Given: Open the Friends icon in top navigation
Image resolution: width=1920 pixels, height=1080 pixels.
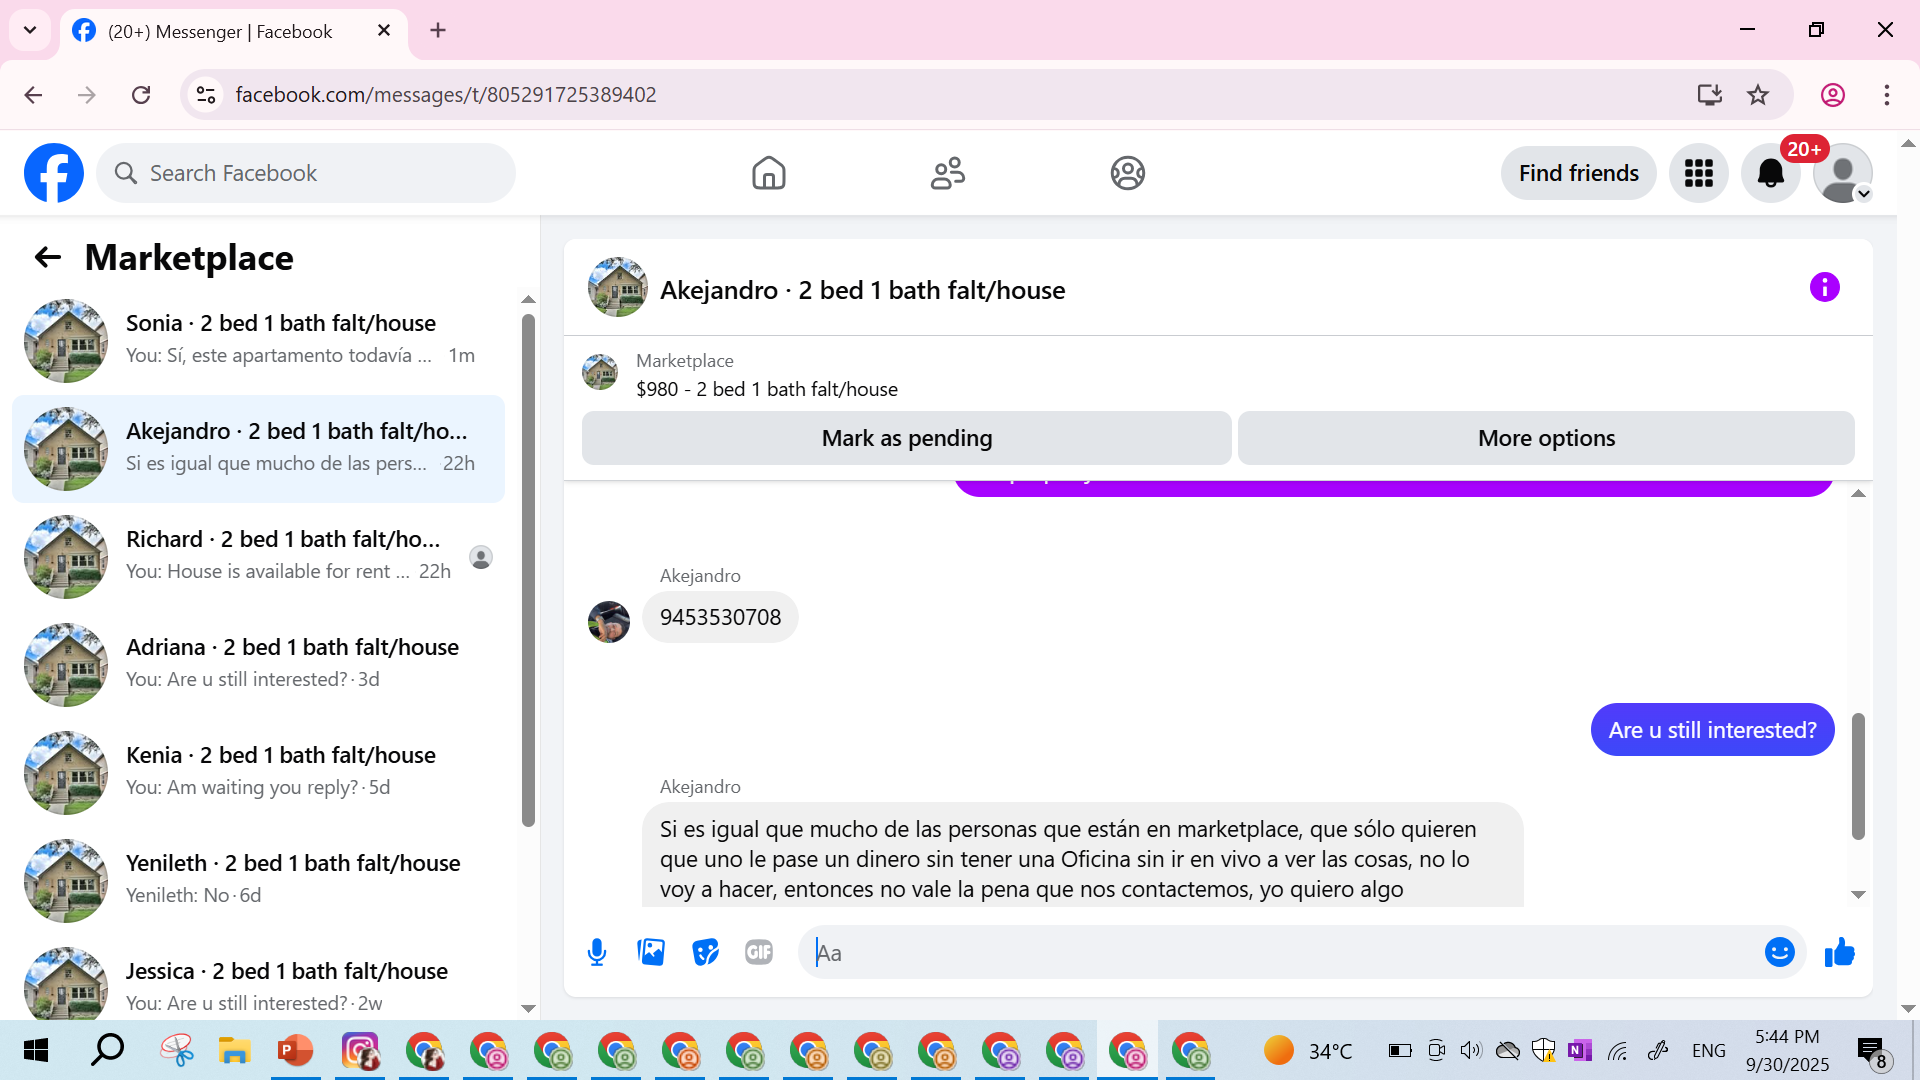Looking at the screenshot, I should pyautogui.click(x=948, y=173).
